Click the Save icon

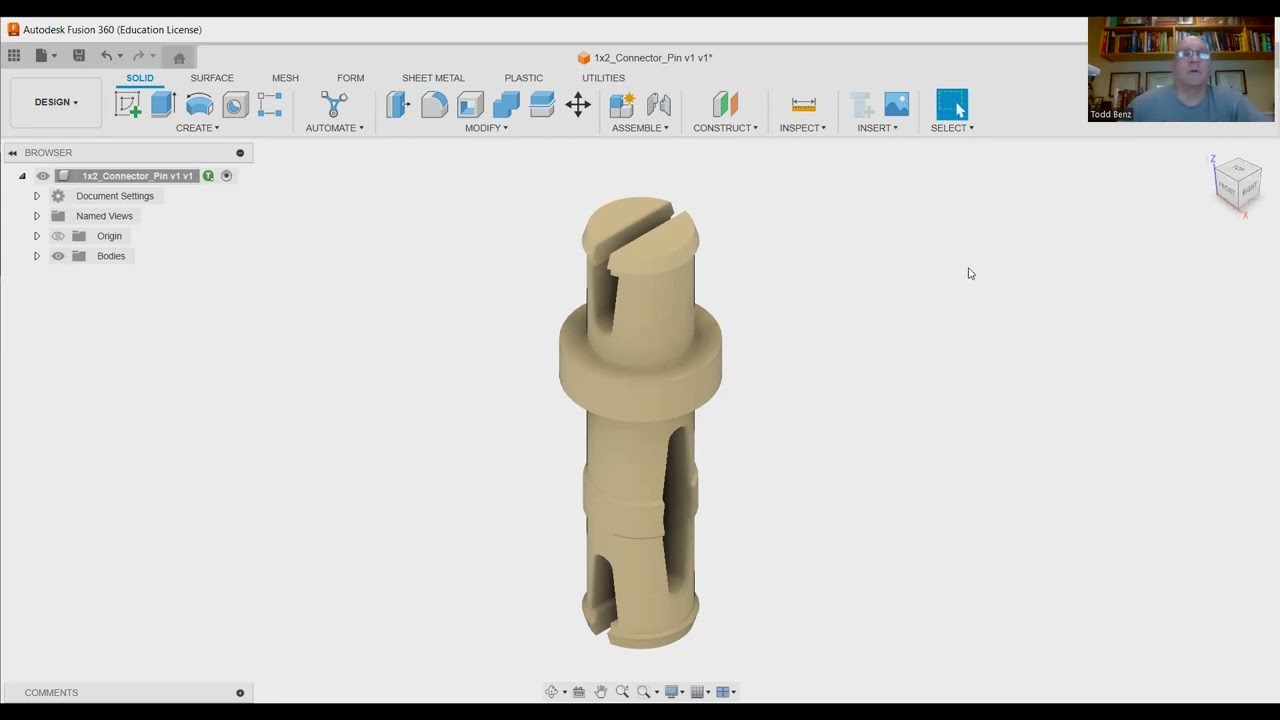pos(79,56)
